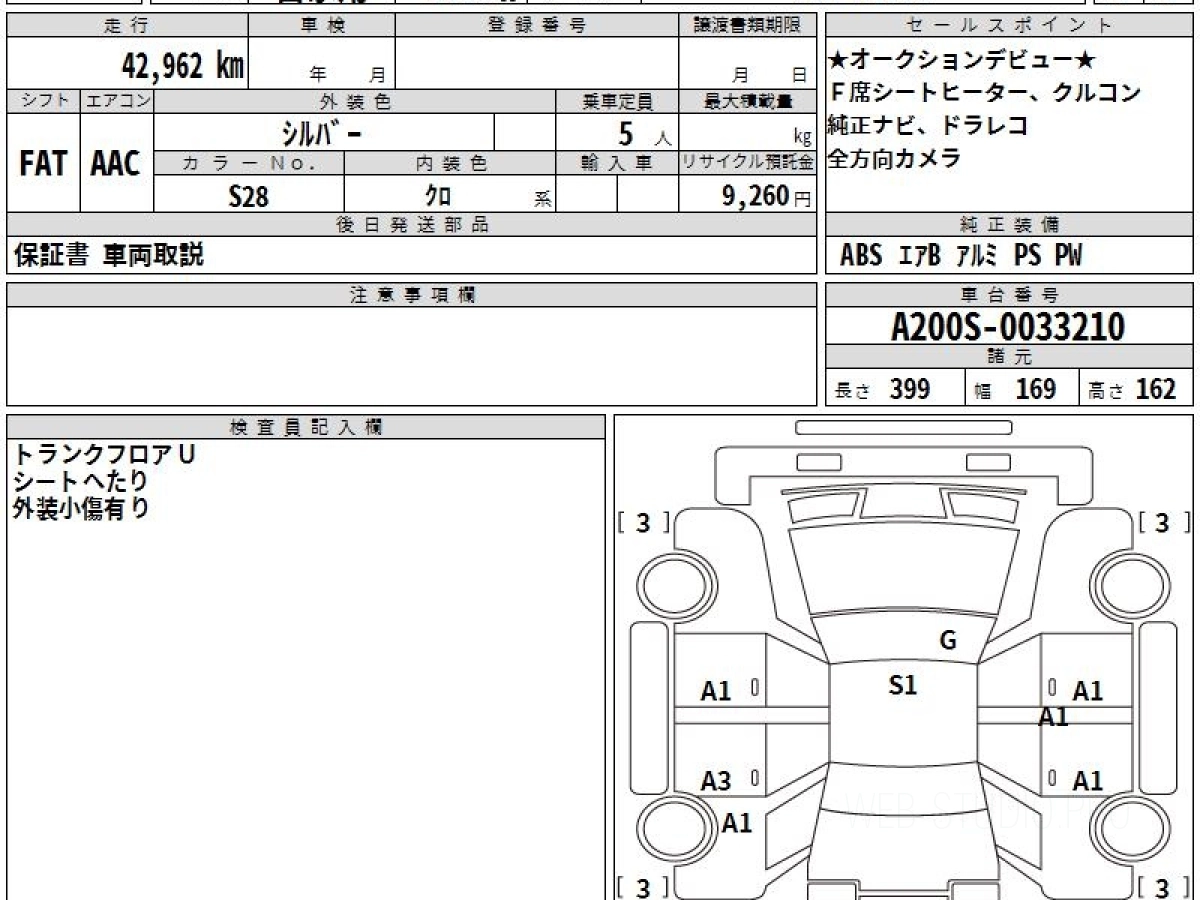The width and height of the screenshot is (1200, 900).
Task: Select the length value 399
Action: (910, 389)
